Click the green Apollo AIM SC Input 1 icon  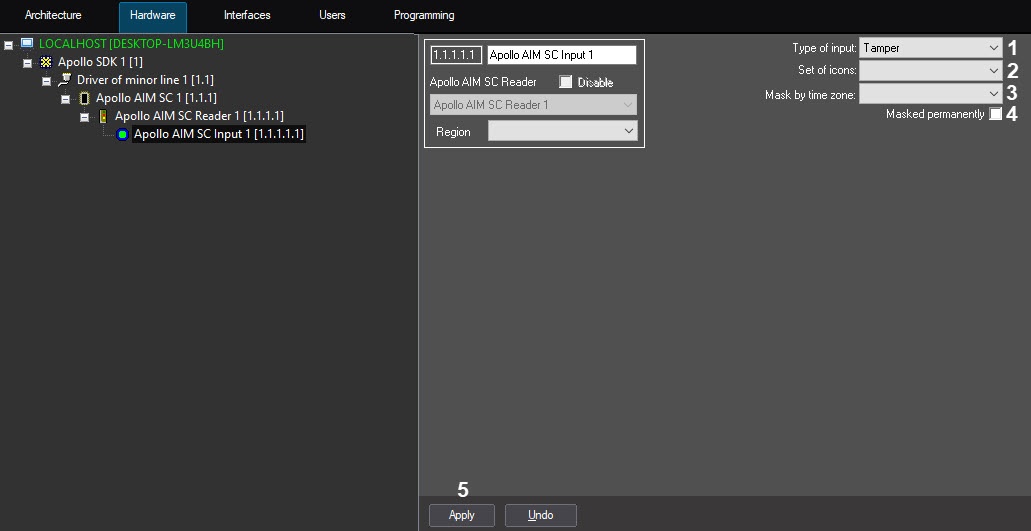[122, 135]
